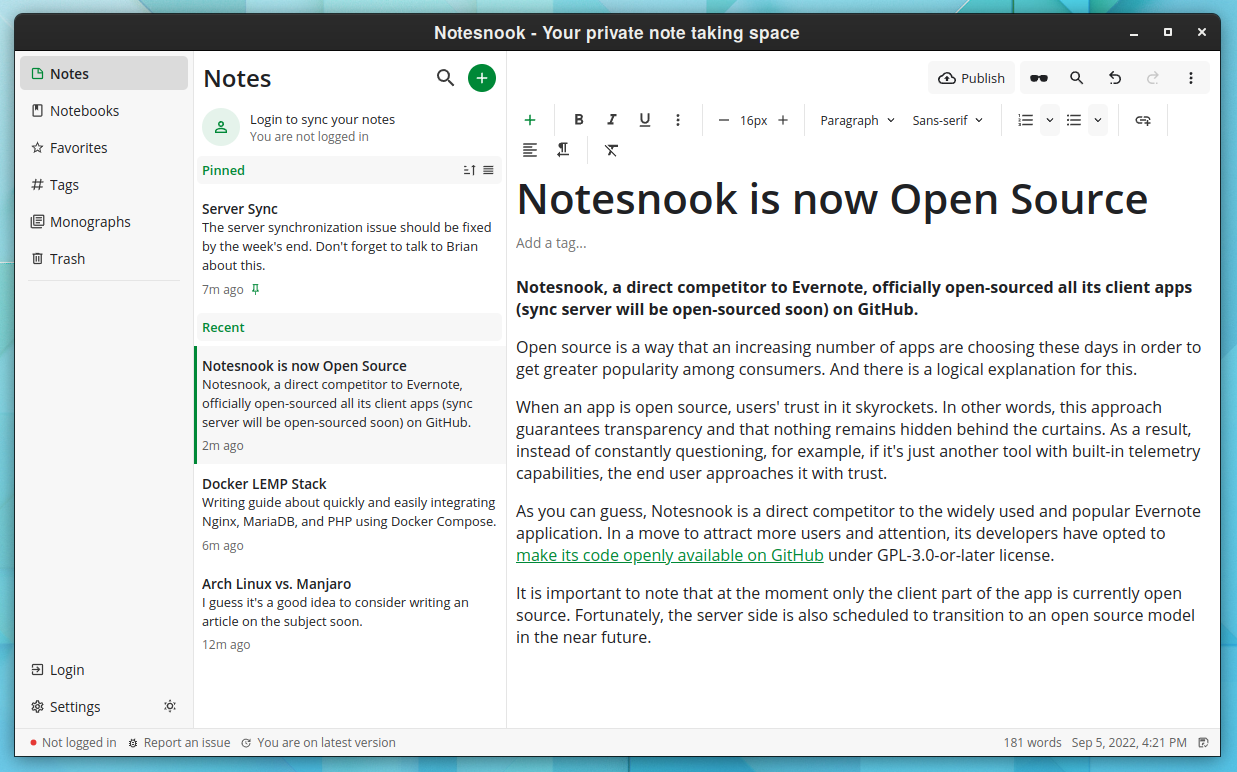Insert a numbered list
Image resolution: width=1237 pixels, height=772 pixels.
[x=1025, y=120]
